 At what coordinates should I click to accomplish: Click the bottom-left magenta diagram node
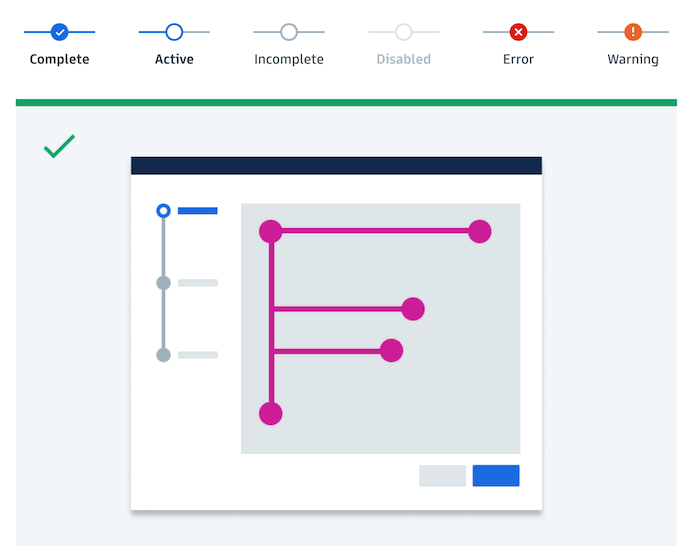[271, 413]
